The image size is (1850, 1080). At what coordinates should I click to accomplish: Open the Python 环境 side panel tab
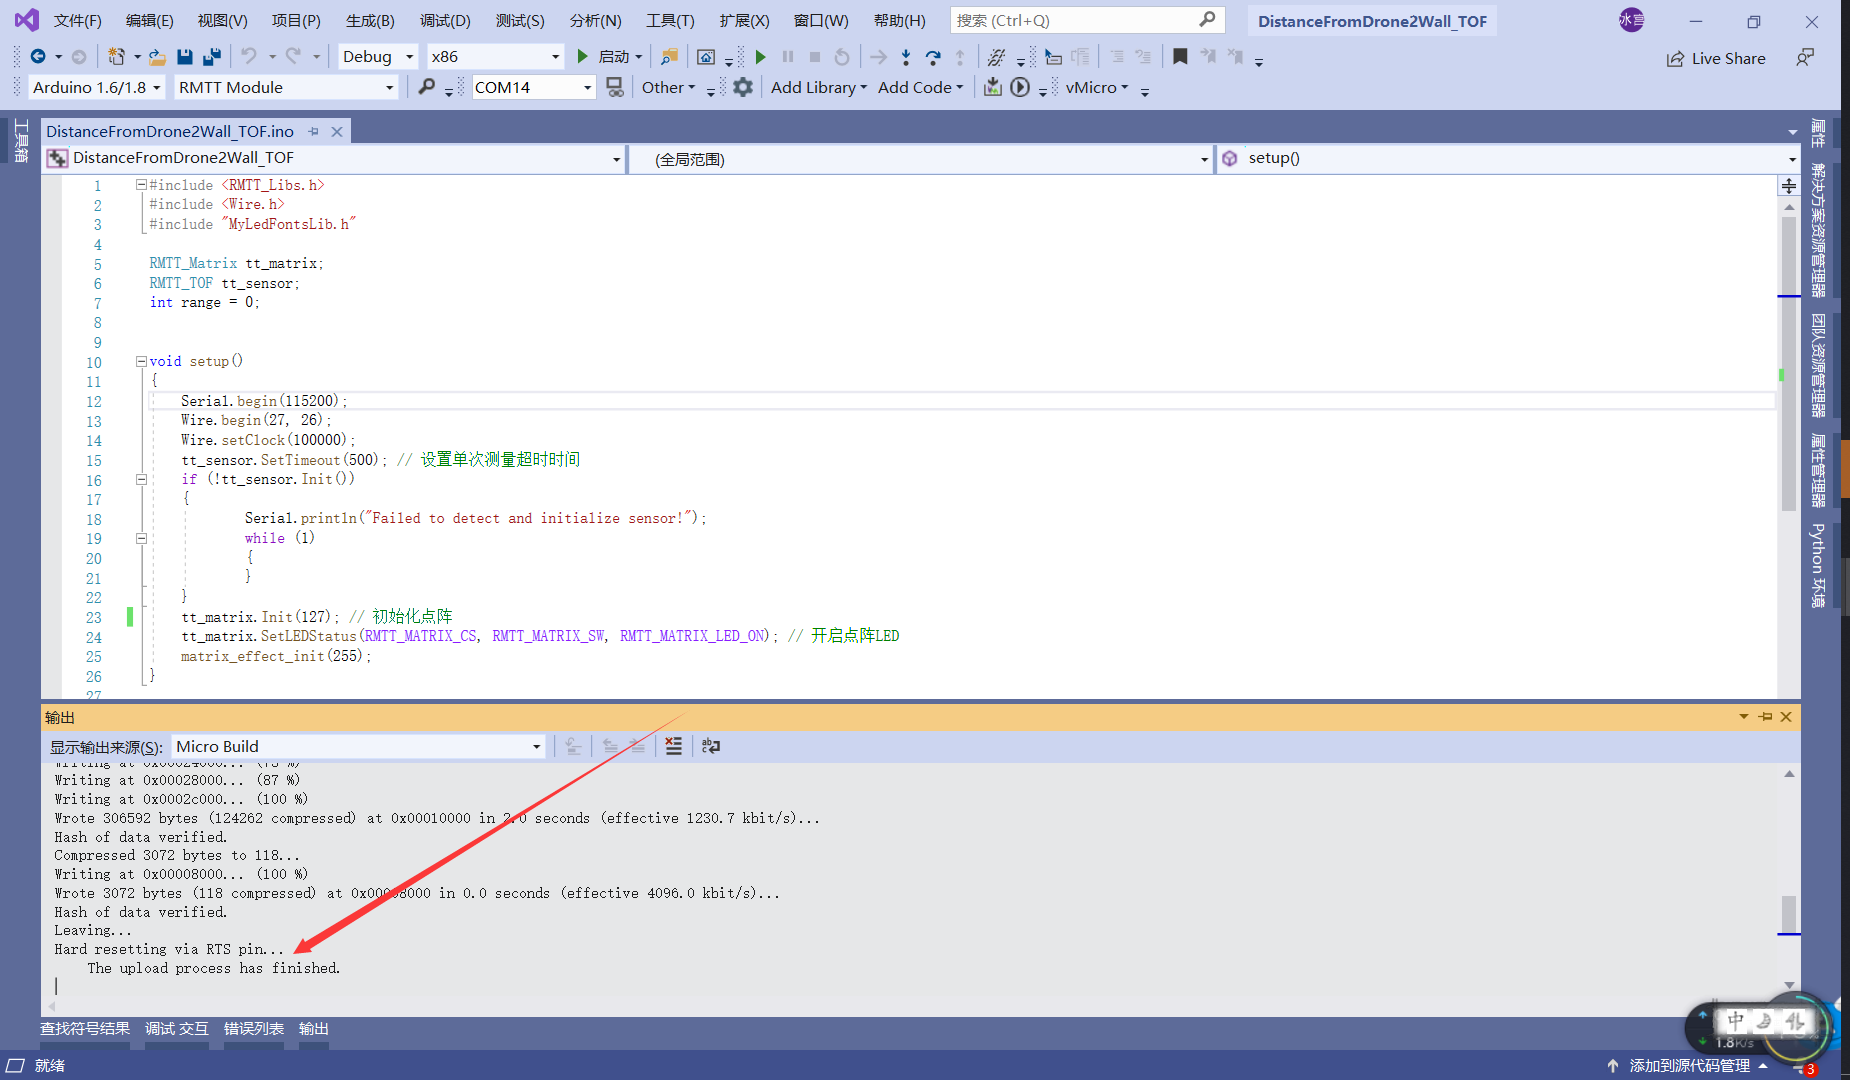[1818, 565]
